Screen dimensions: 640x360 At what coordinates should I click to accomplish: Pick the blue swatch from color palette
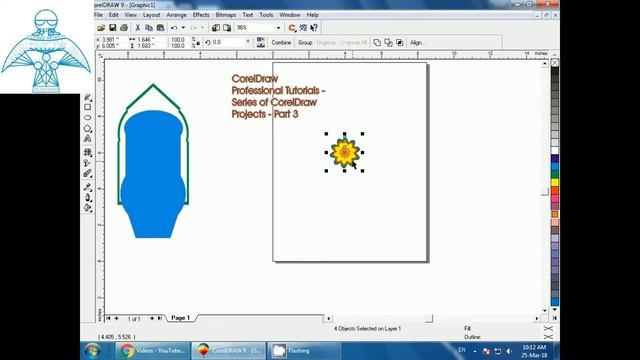[x=555, y=167]
